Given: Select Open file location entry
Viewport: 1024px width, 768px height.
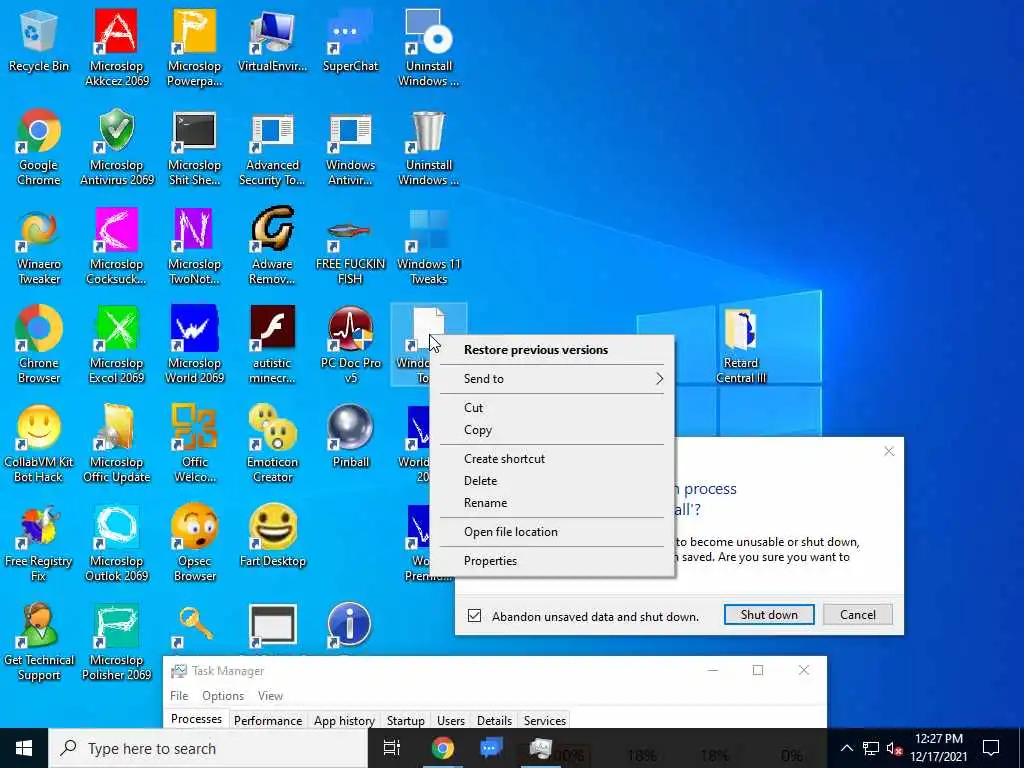Looking at the screenshot, I should click(552, 532).
